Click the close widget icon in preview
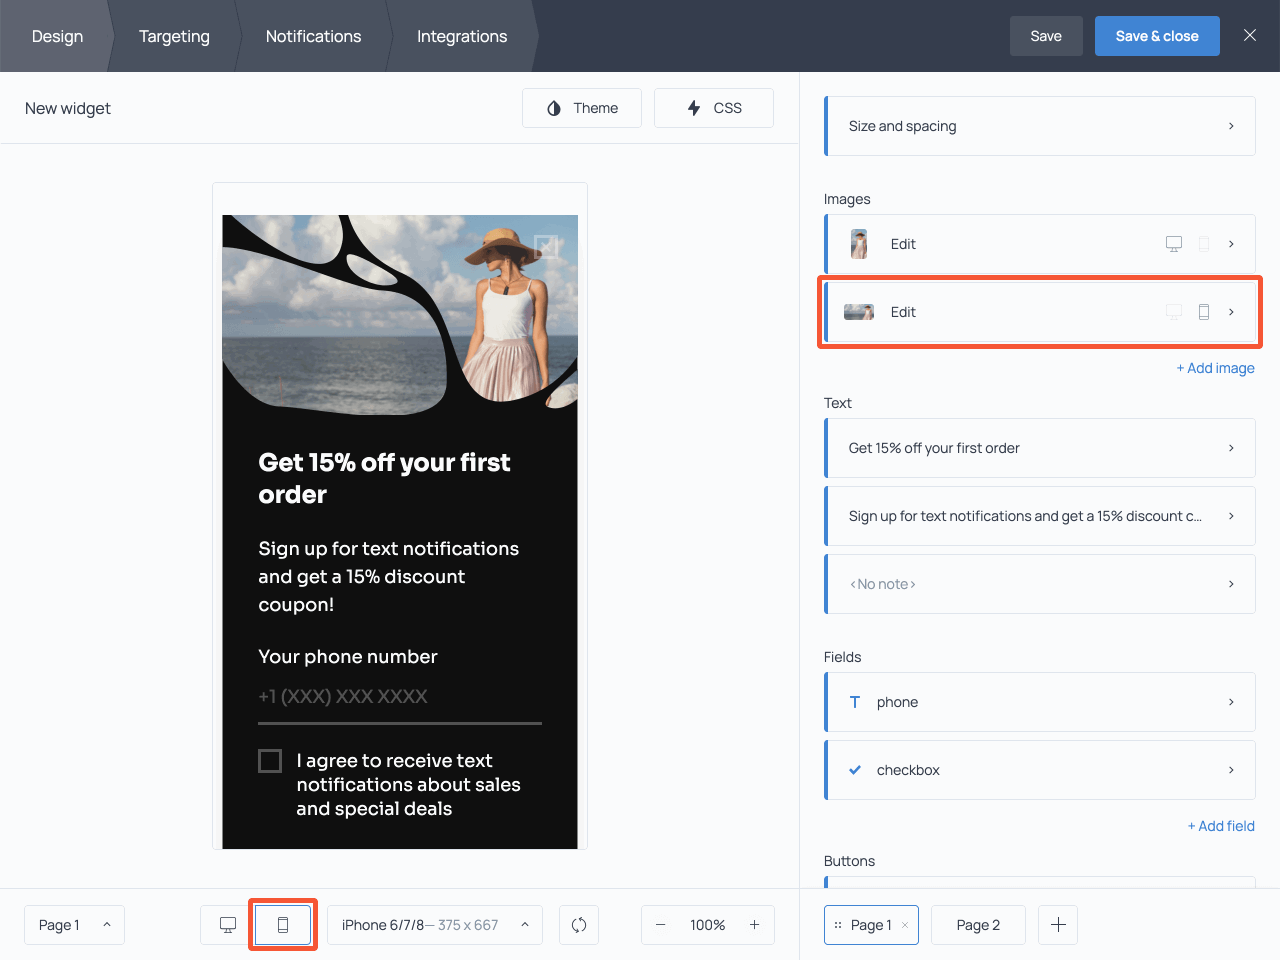1280x960 pixels. pos(546,245)
